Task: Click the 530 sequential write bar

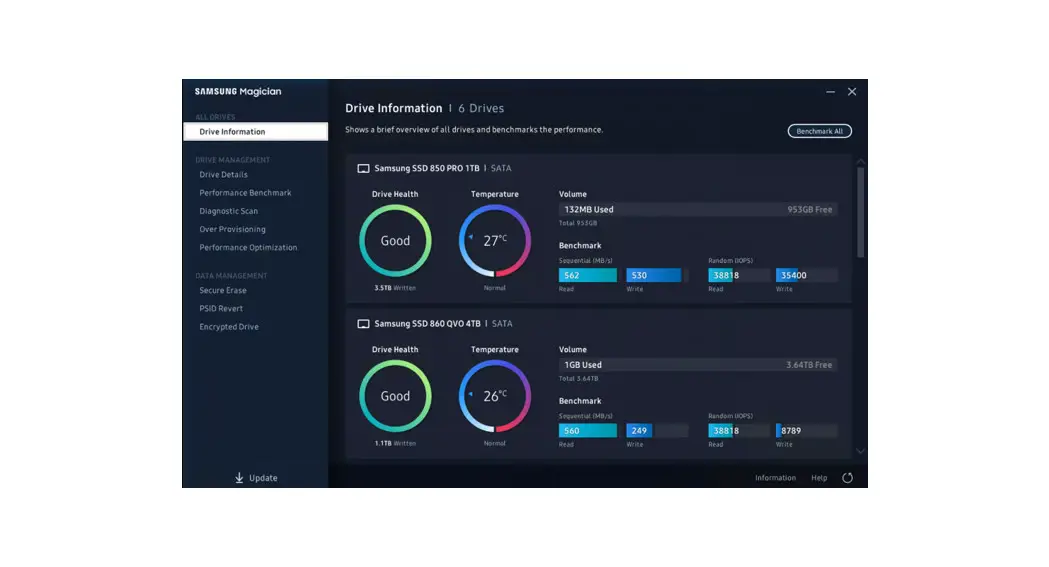Action: click(657, 275)
